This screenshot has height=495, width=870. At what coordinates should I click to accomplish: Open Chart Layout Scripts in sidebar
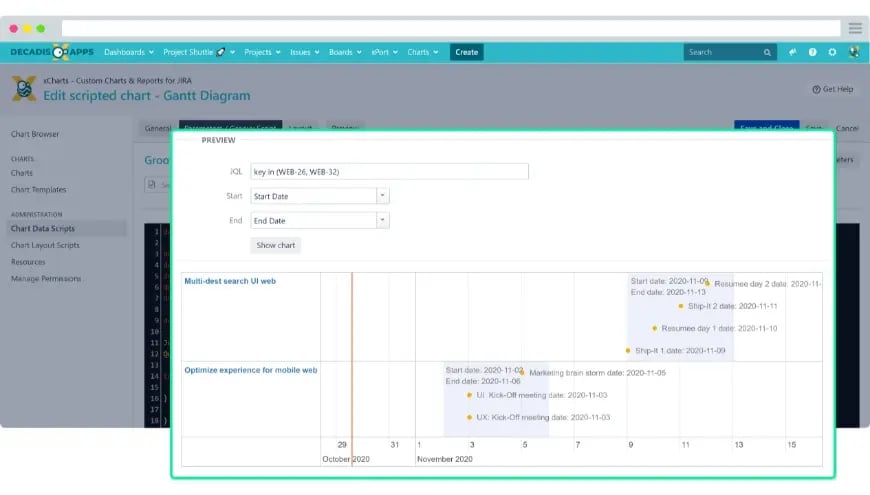pyautogui.click(x=45, y=245)
